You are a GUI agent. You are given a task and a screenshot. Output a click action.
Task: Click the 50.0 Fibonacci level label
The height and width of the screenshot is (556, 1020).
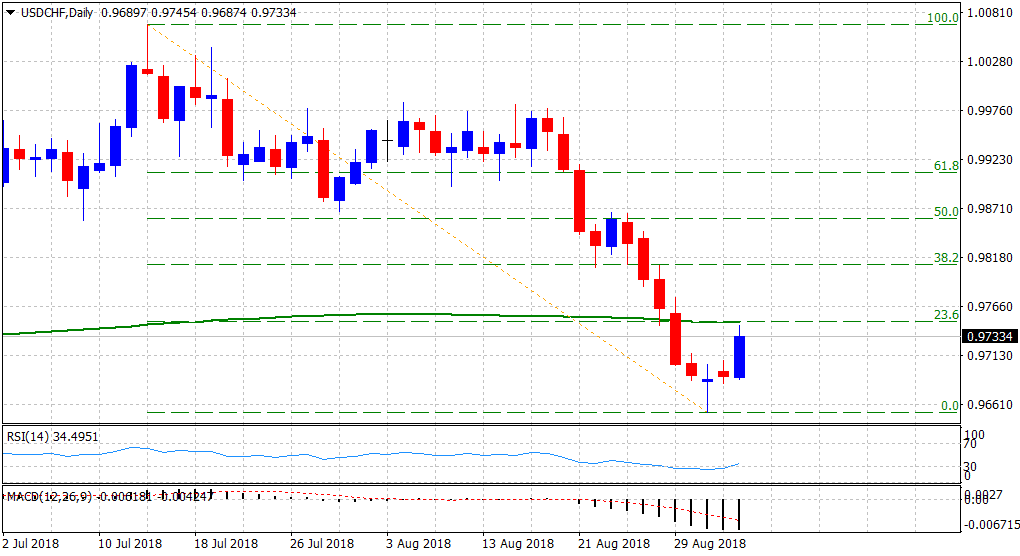946,211
